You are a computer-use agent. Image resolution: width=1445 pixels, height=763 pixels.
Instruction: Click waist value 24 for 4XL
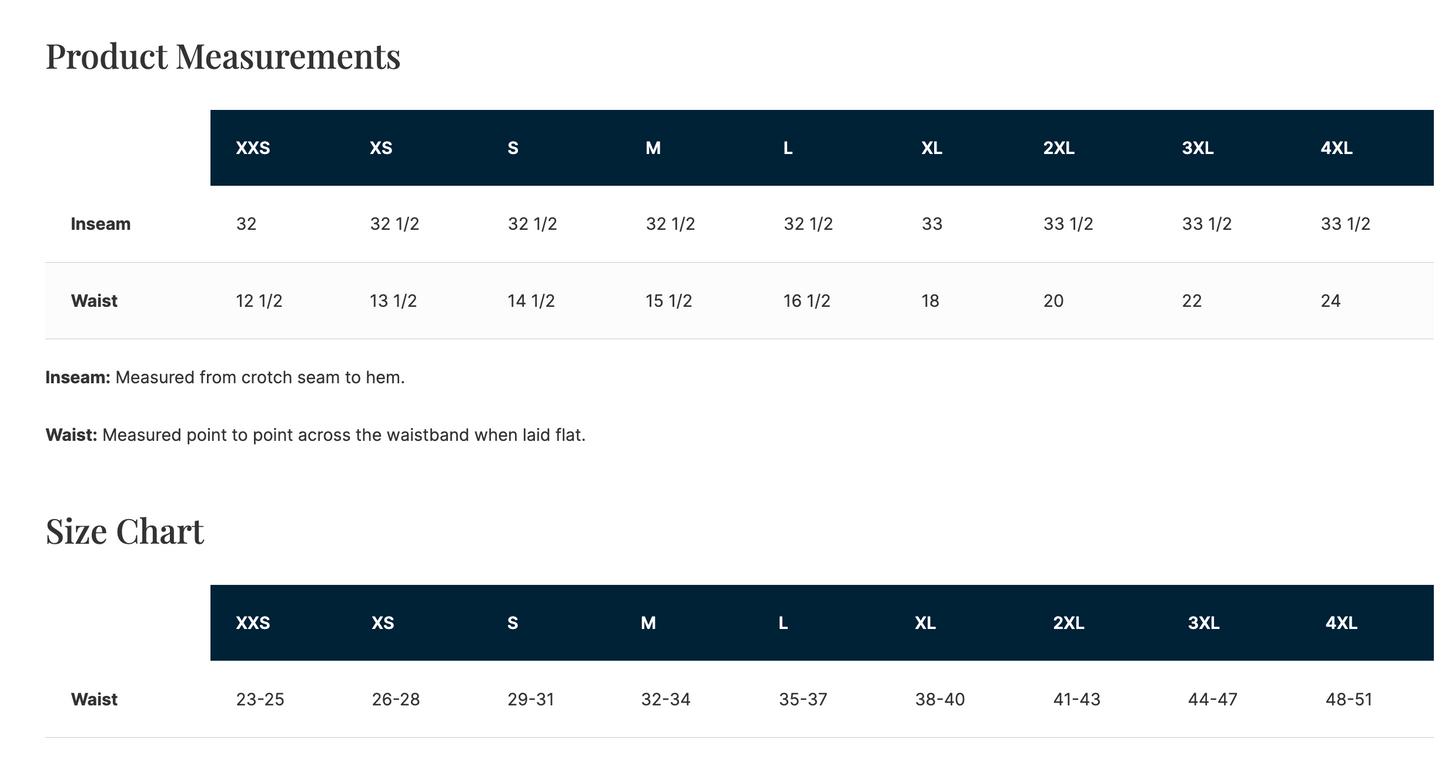(x=1330, y=301)
